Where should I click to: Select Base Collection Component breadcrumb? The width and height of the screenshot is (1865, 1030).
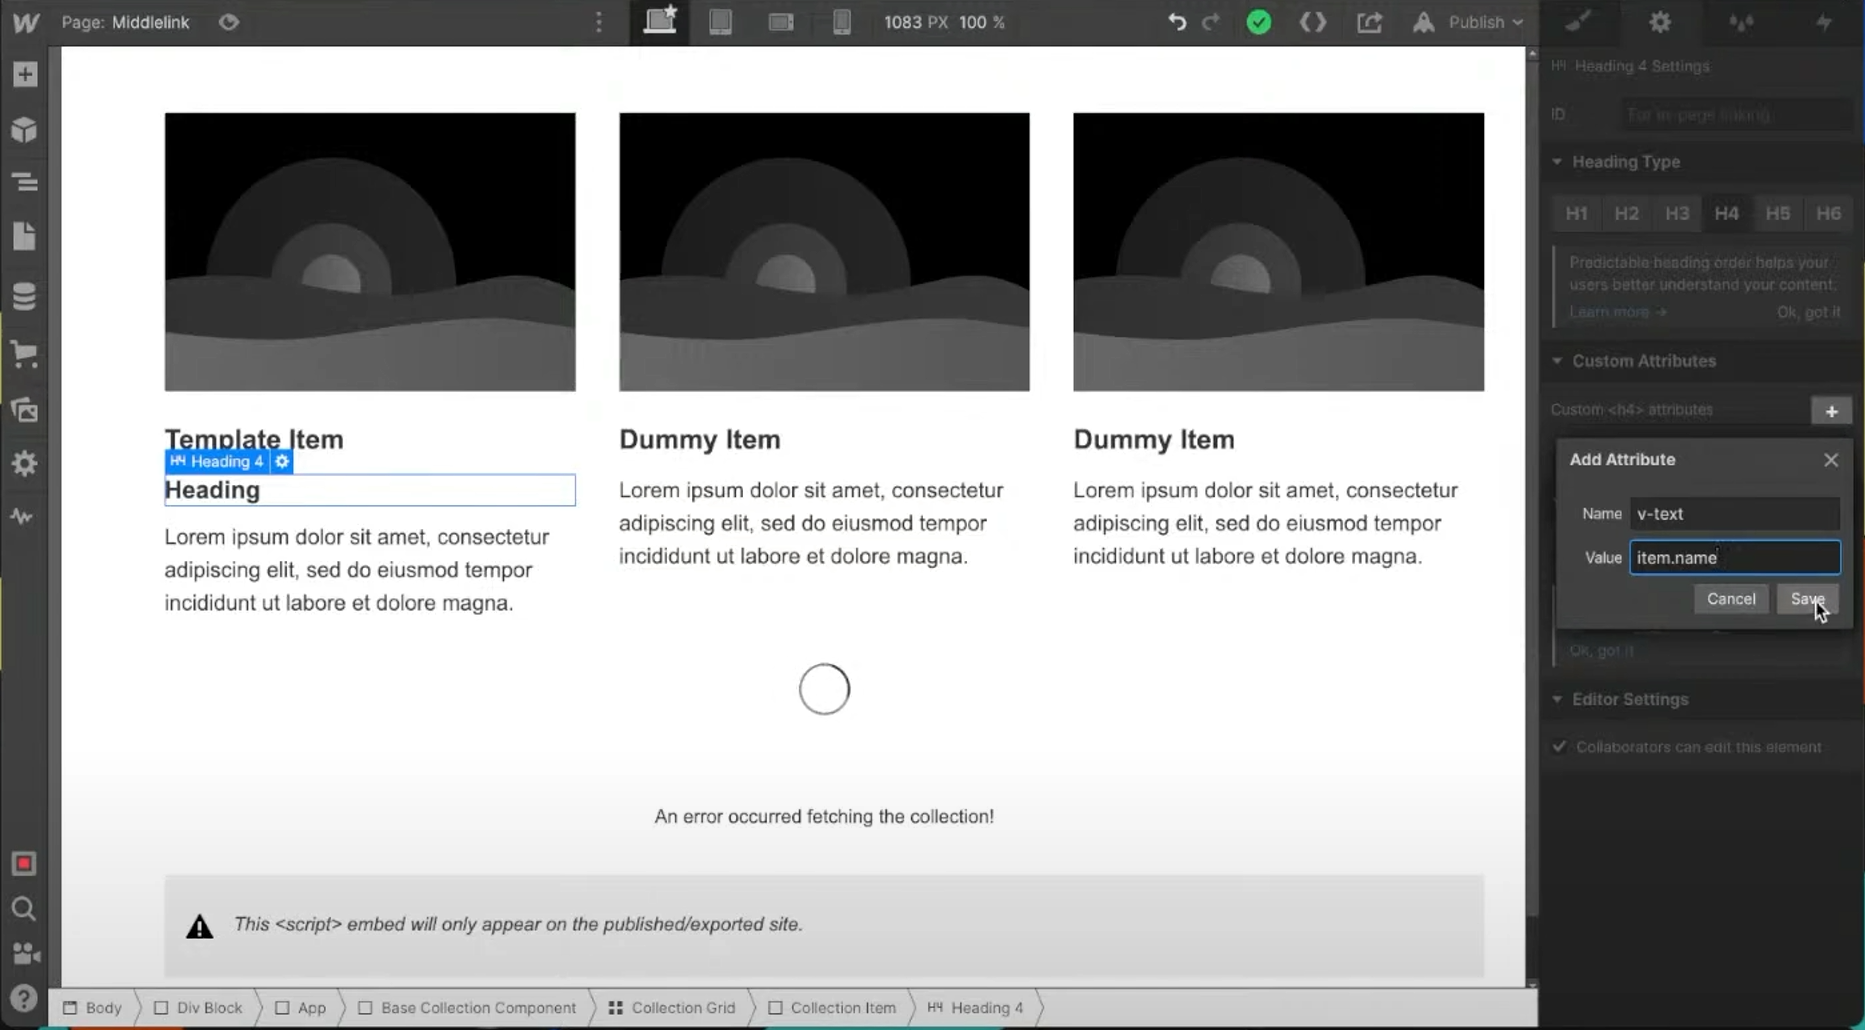coord(467,1008)
